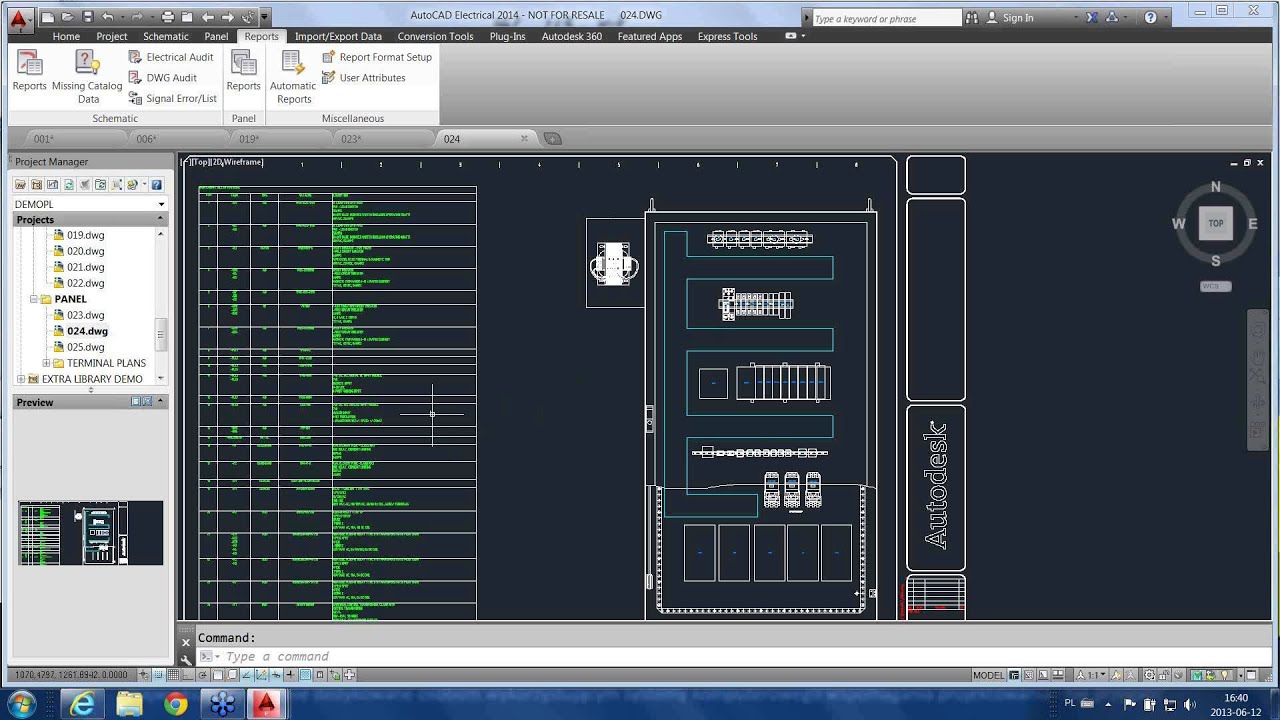Image resolution: width=1280 pixels, height=720 pixels.
Task: Switch to drawing tab 001*
Action: tap(44, 139)
